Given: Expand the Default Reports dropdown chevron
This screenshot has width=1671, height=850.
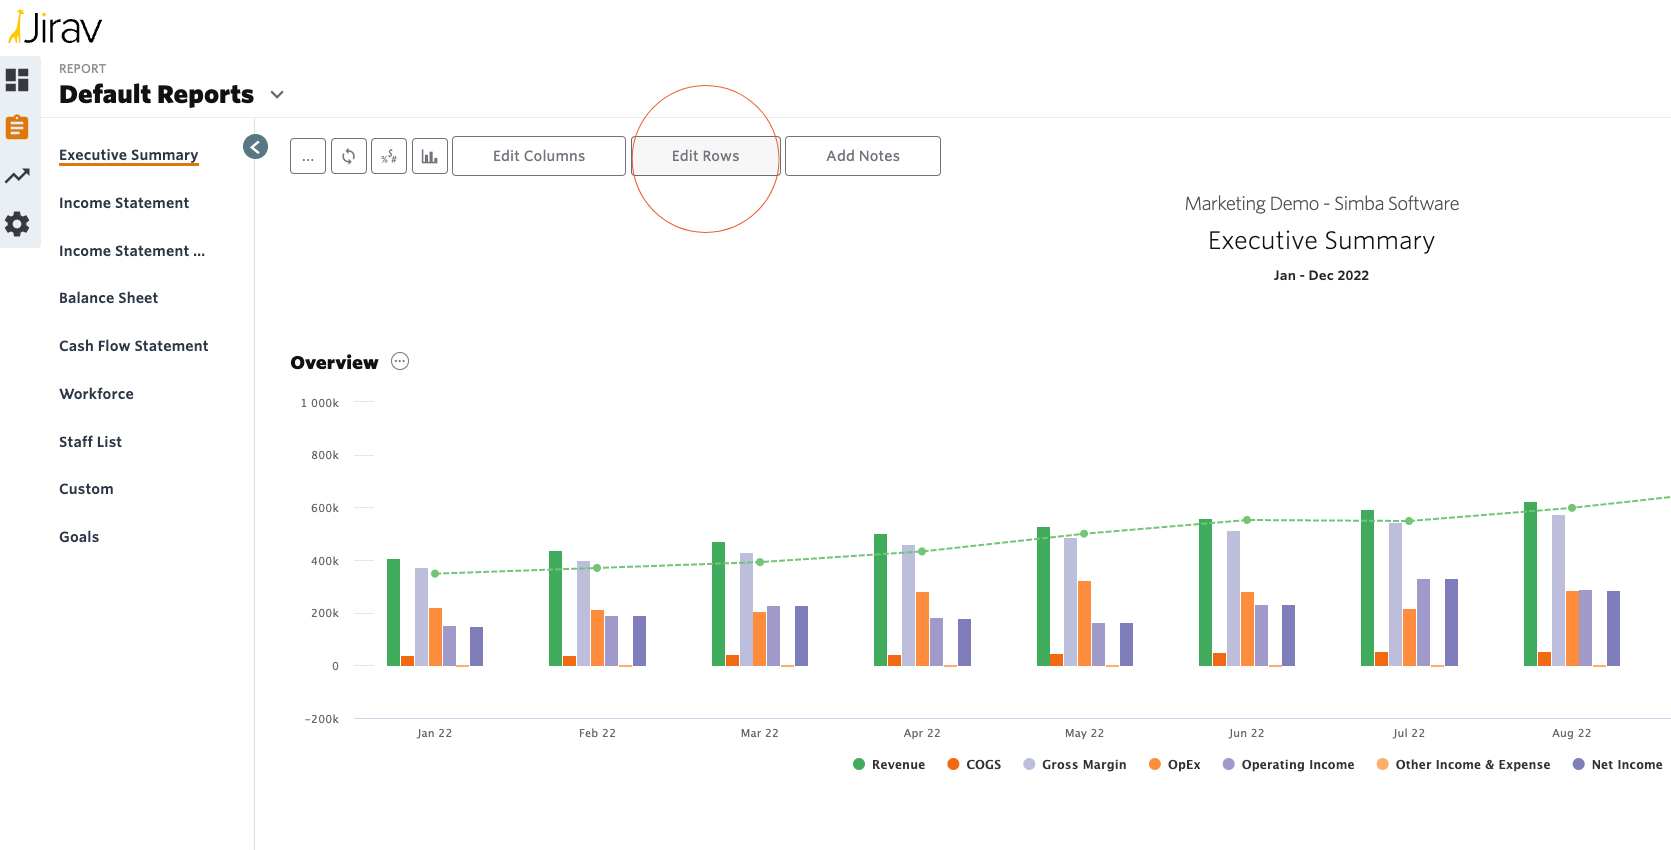Looking at the screenshot, I should [277, 95].
